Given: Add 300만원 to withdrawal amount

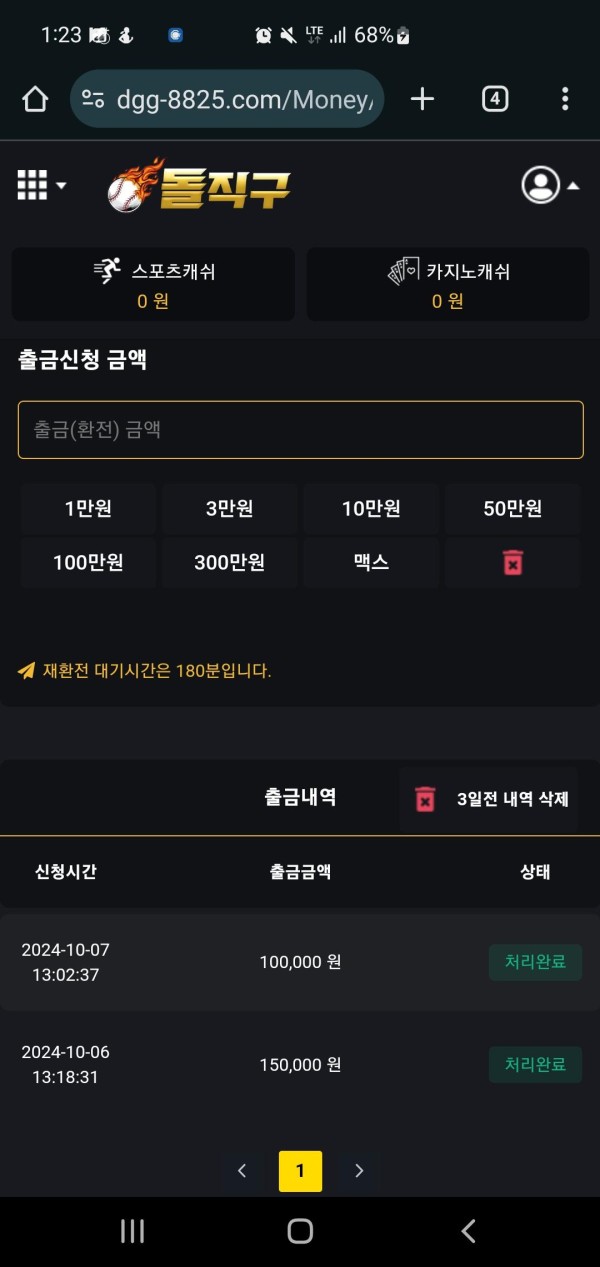Looking at the screenshot, I should pos(229,562).
